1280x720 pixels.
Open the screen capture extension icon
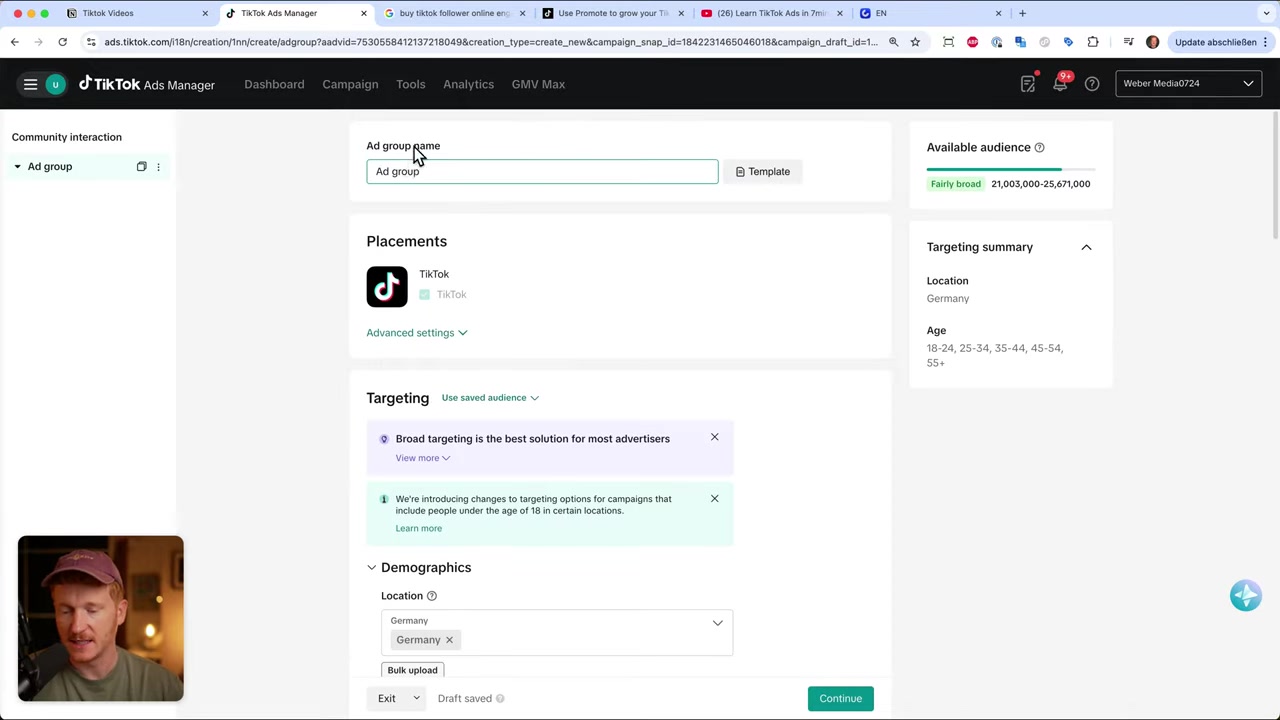pyautogui.click(x=948, y=42)
